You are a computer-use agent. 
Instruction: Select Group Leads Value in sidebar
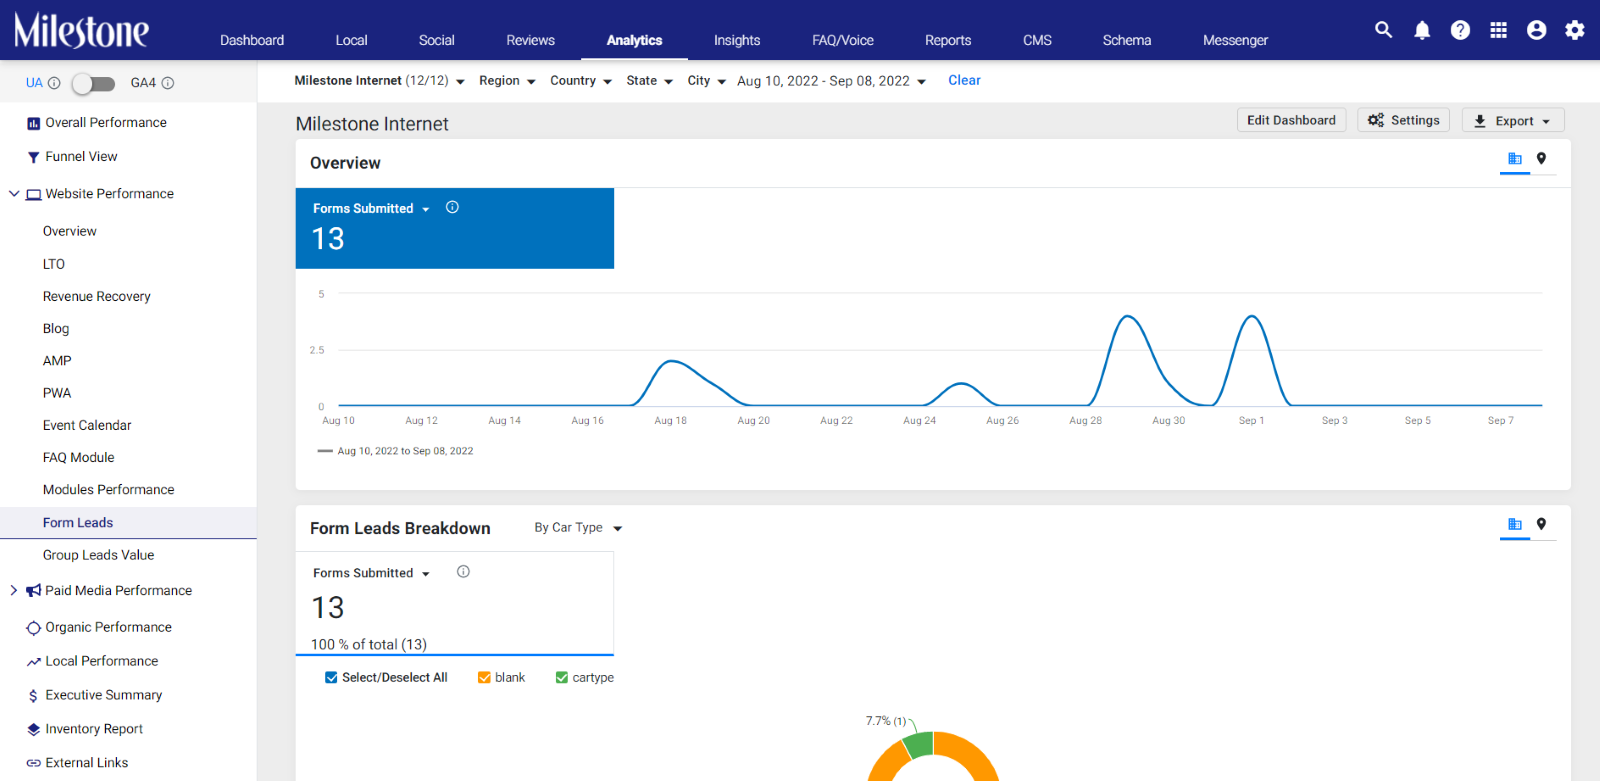98,555
